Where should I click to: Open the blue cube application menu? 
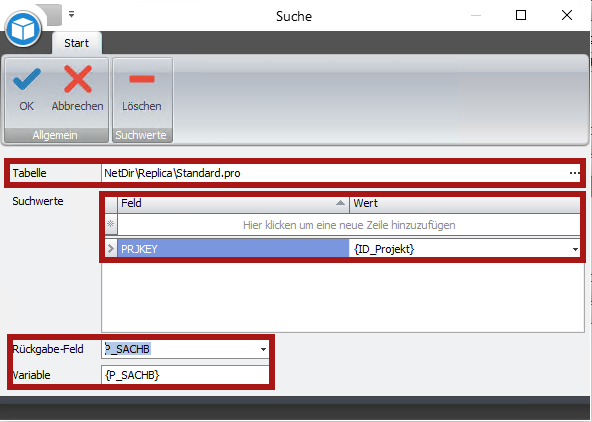coord(23,29)
